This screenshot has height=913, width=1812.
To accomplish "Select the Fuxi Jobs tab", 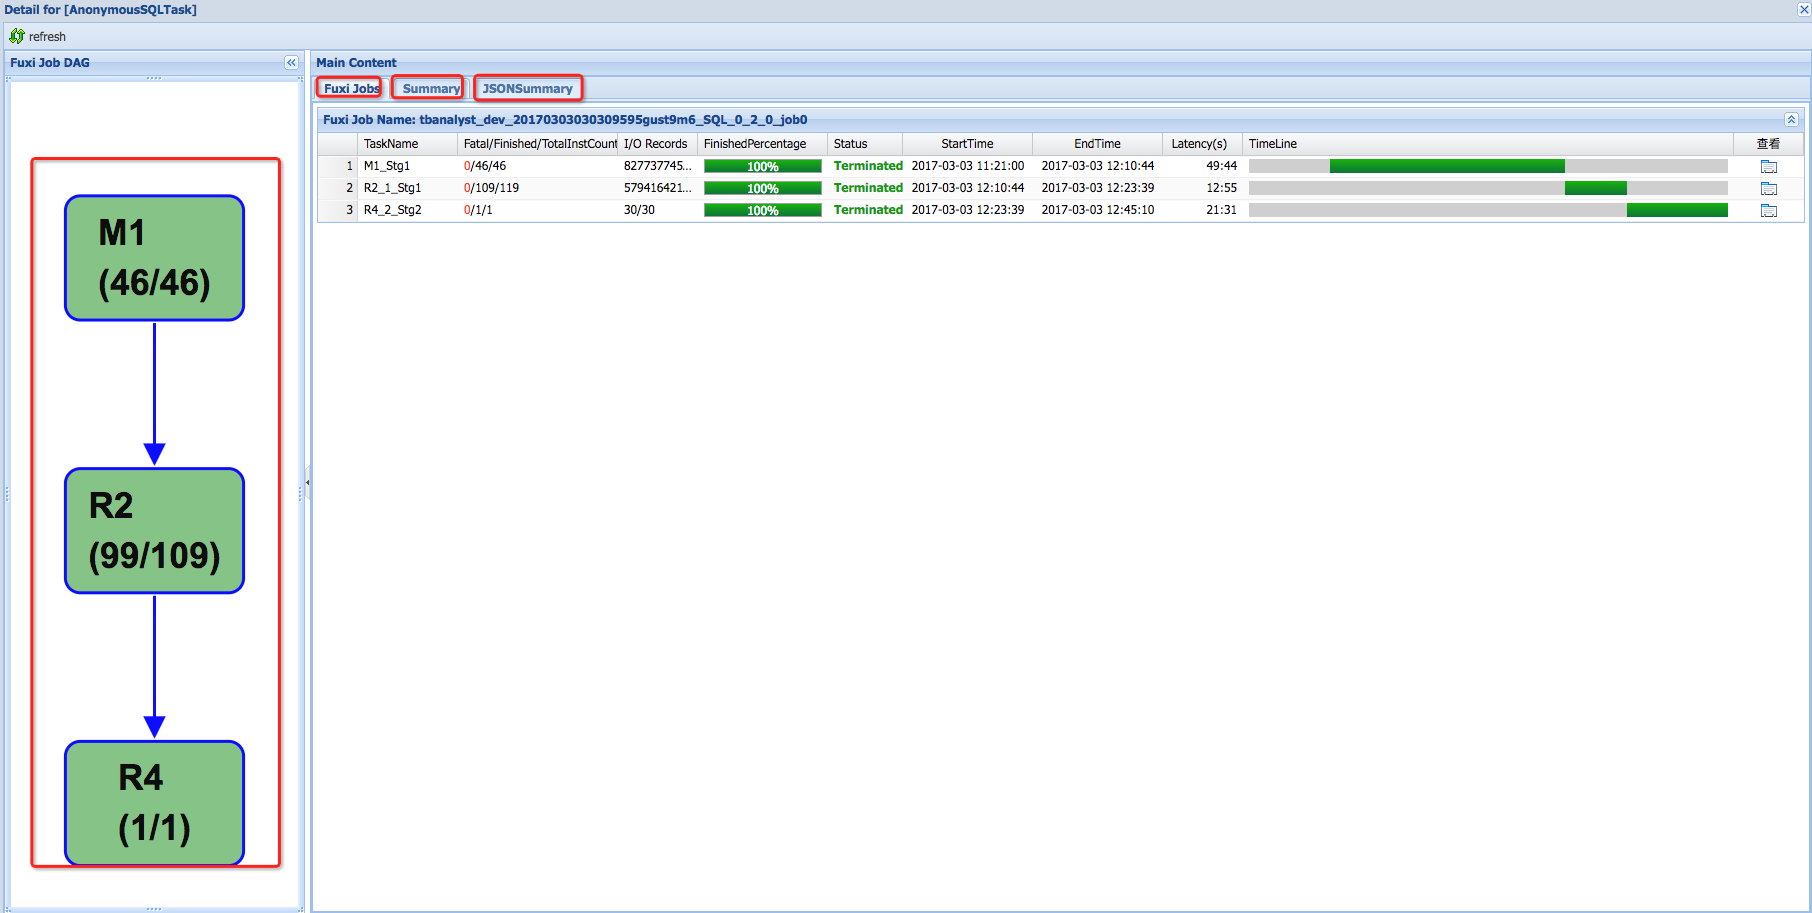I will (349, 88).
